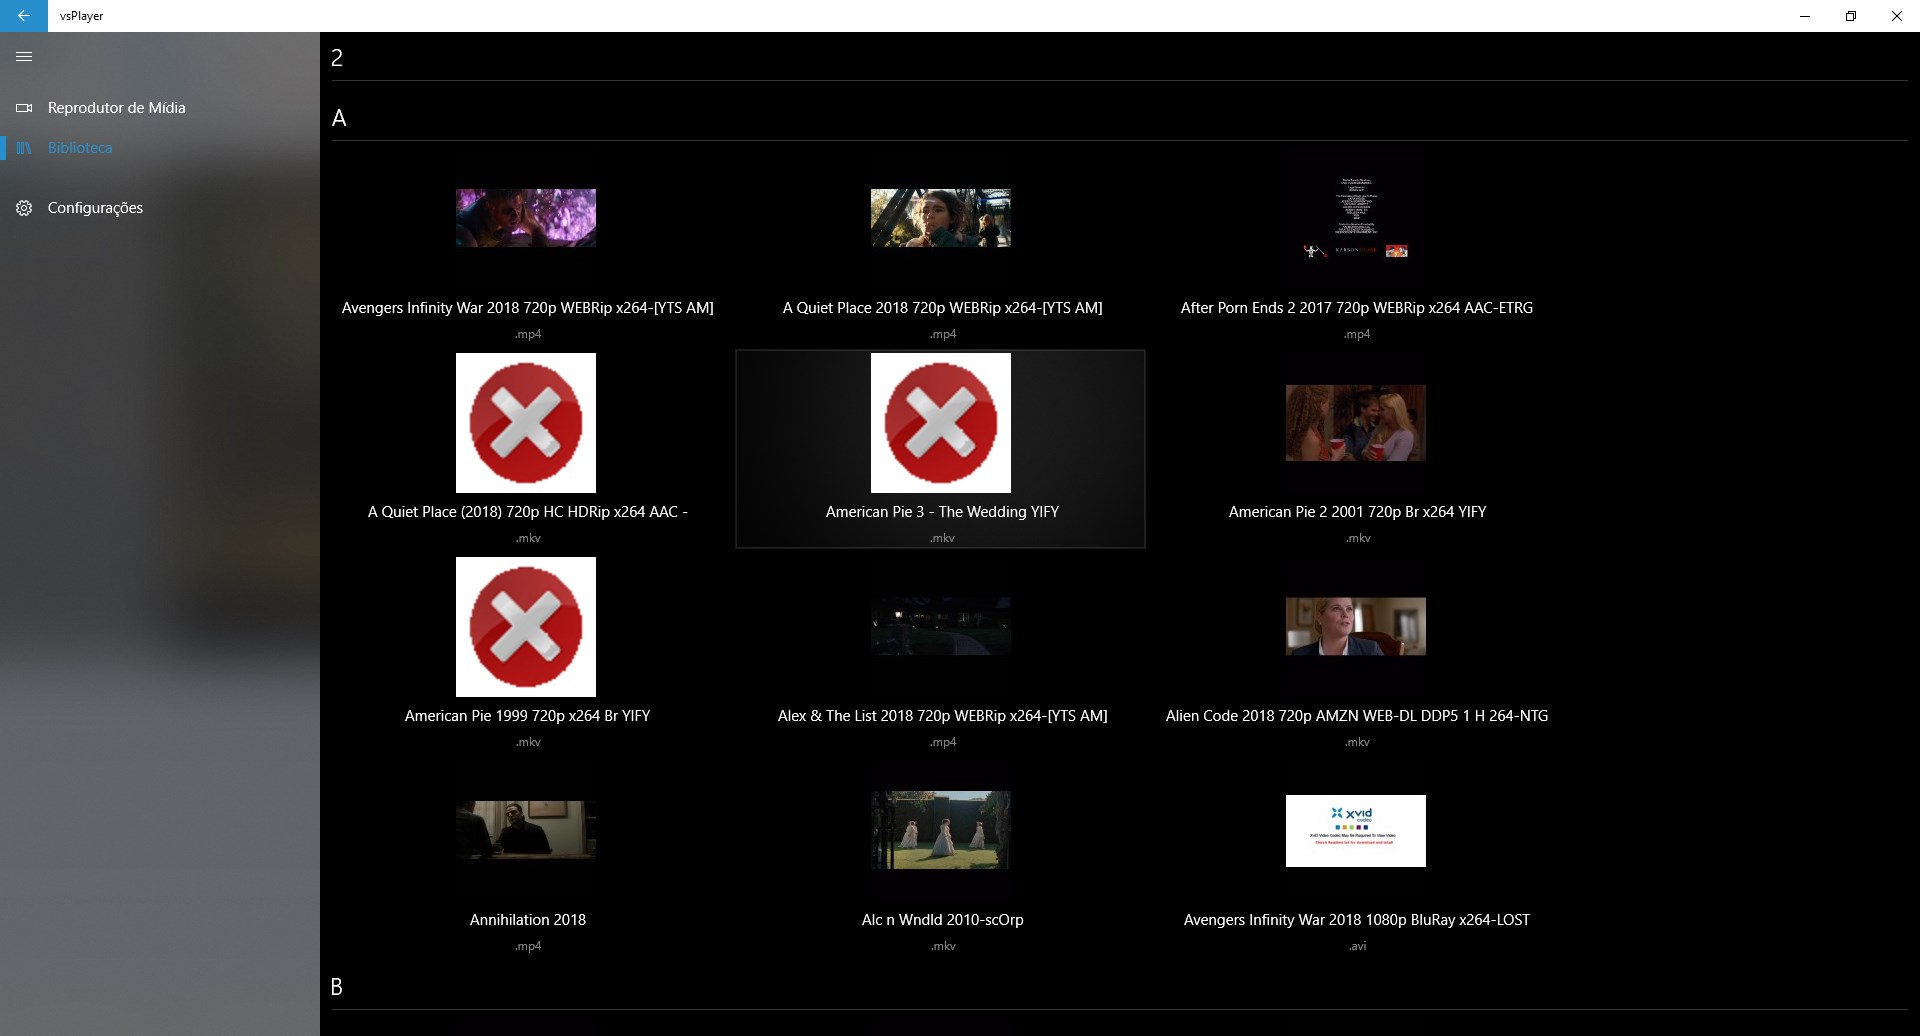Image resolution: width=1920 pixels, height=1036 pixels.
Task: Click error icon for A Quiet Place HDRip
Action: [526, 423]
